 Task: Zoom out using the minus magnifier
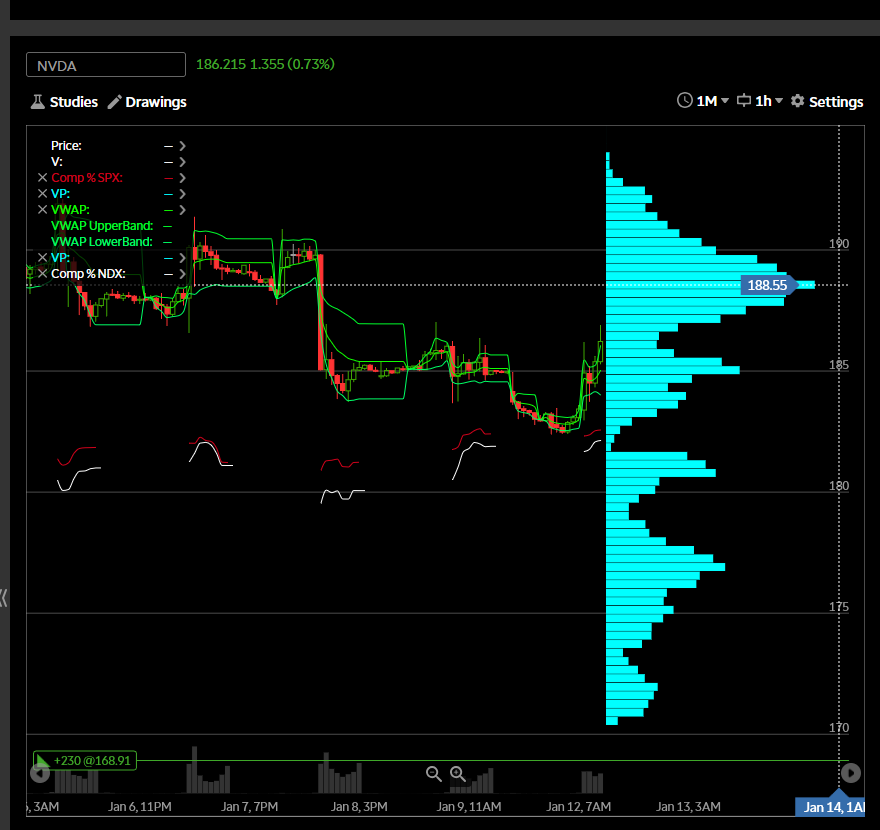(434, 773)
